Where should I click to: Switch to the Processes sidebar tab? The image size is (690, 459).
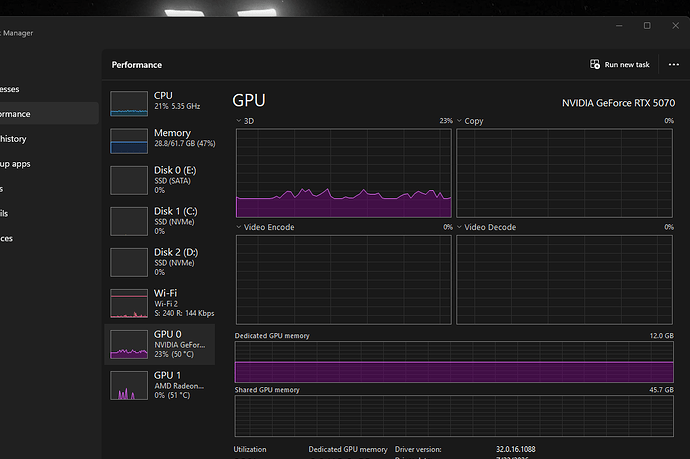(49, 89)
